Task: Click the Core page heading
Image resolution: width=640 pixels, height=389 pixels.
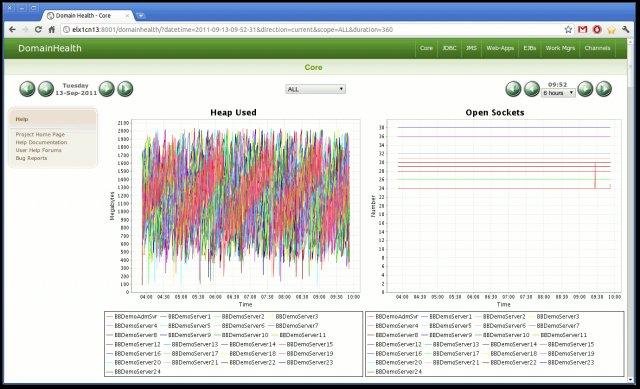Action: click(313, 67)
